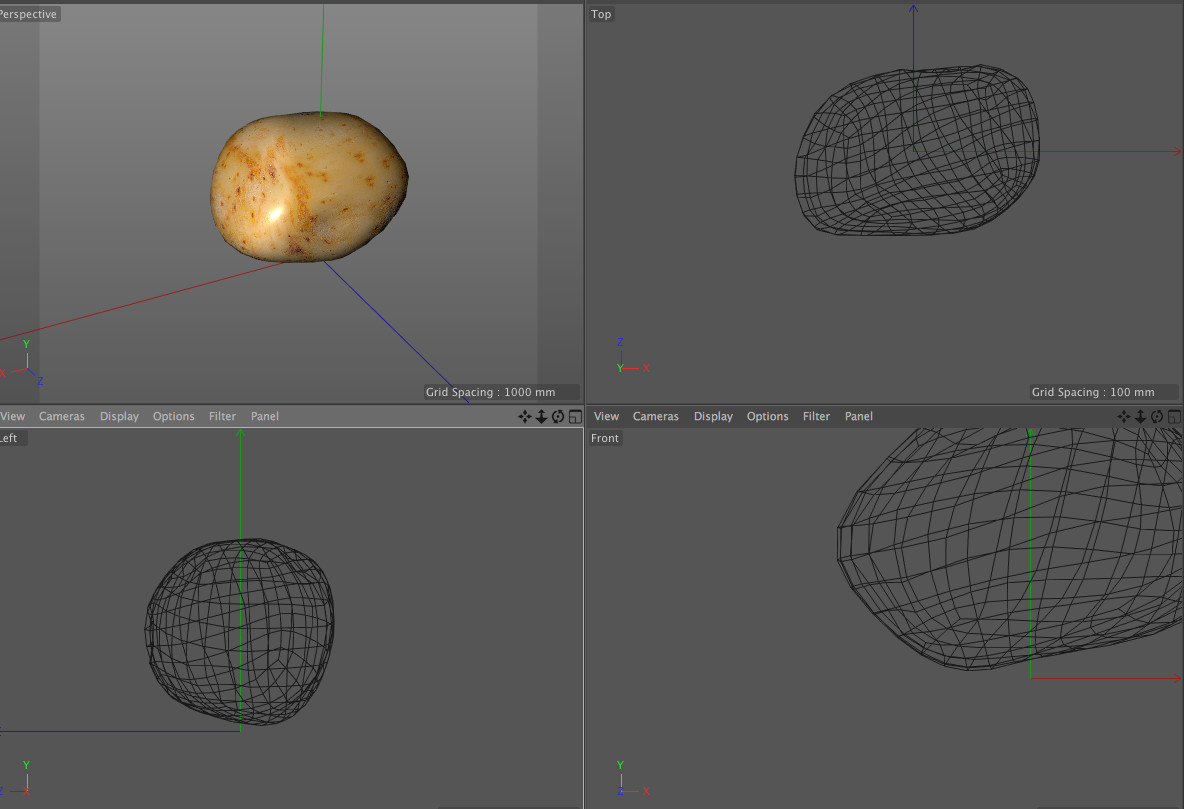Click the zoom camera icon above Left viewport

[x=541, y=417]
